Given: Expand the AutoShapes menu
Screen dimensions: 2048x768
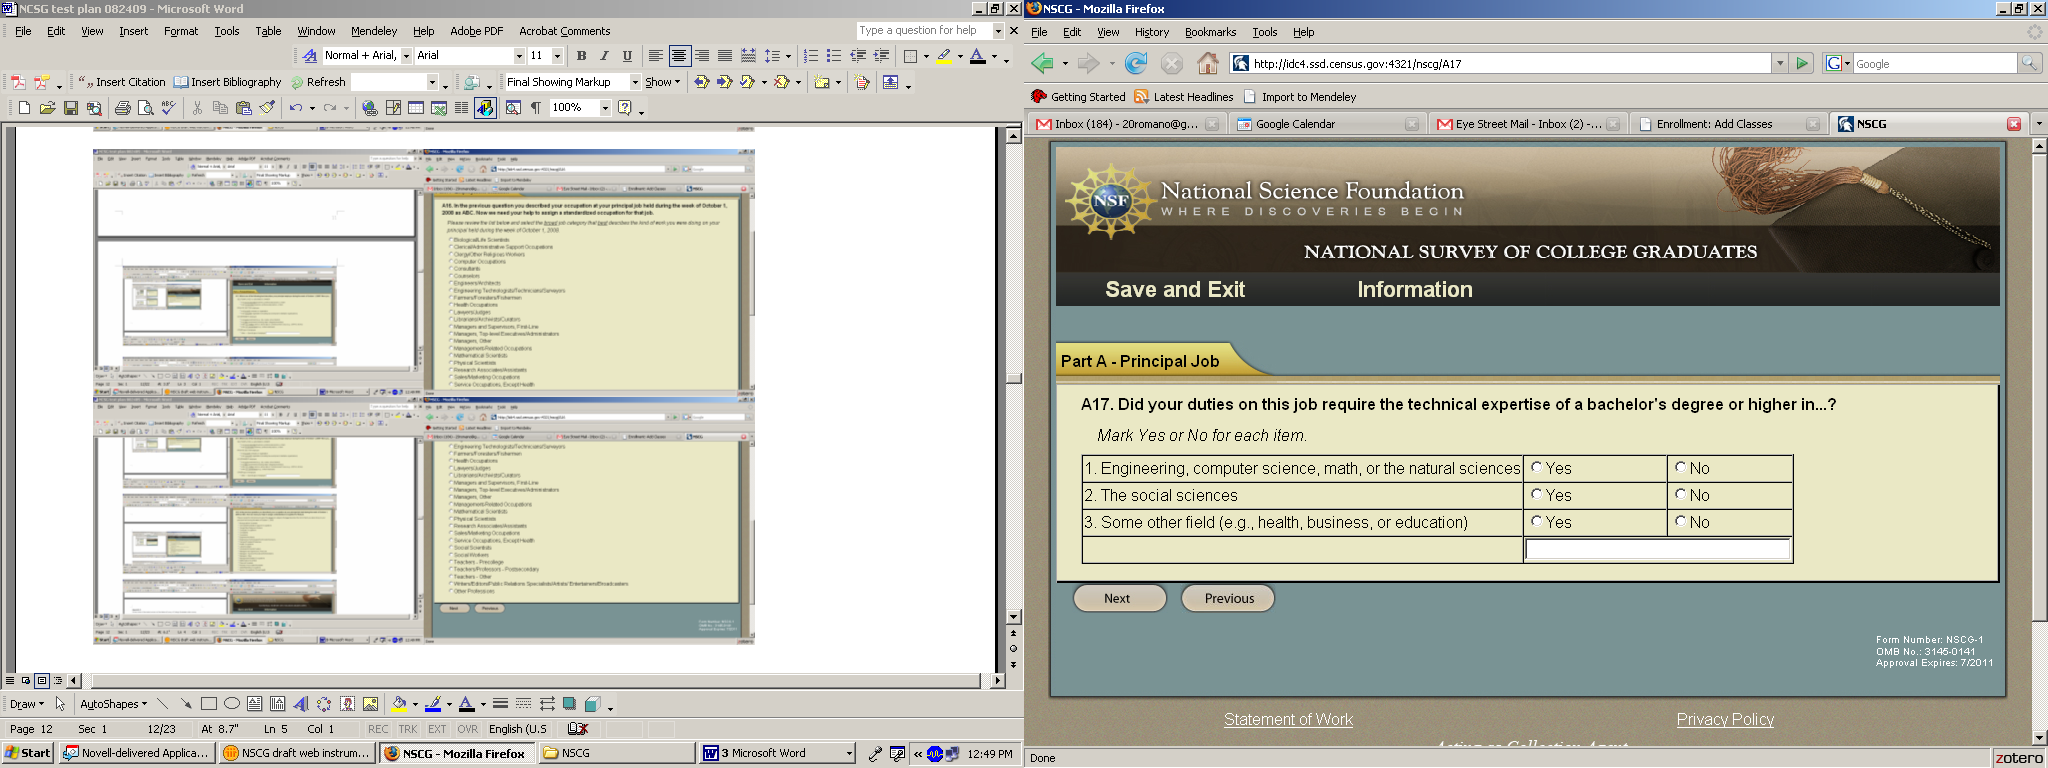Looking at the screenshot, I should tap(113, 704).
